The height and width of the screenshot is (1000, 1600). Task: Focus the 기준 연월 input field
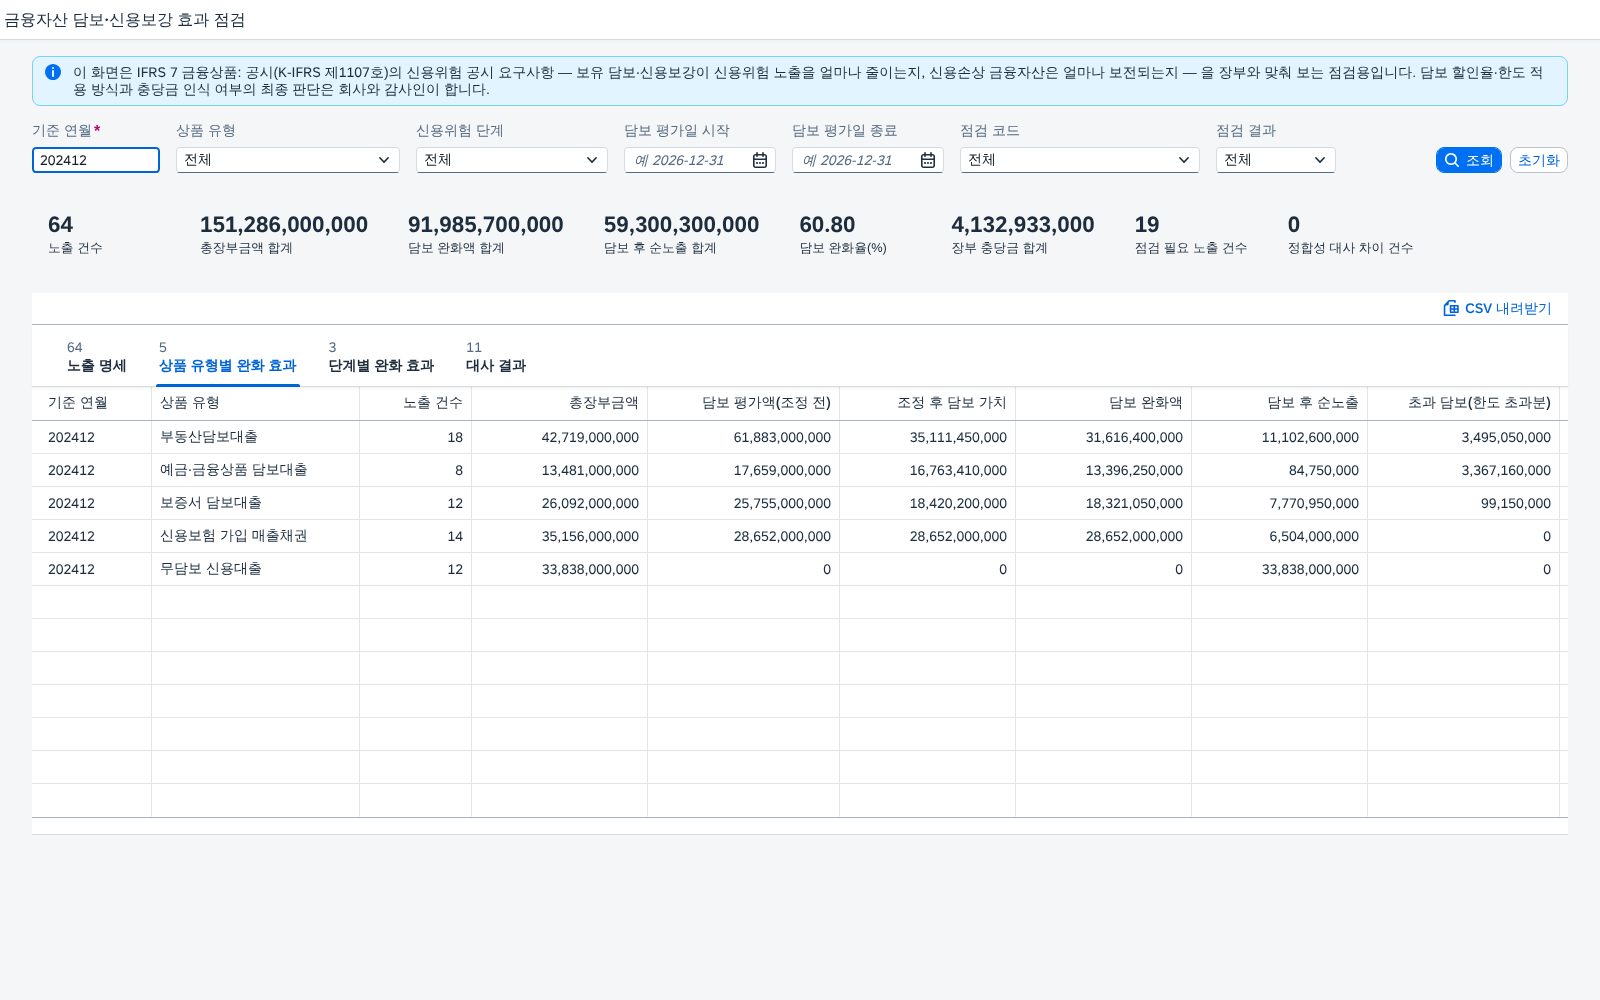[x=96, y=160]
